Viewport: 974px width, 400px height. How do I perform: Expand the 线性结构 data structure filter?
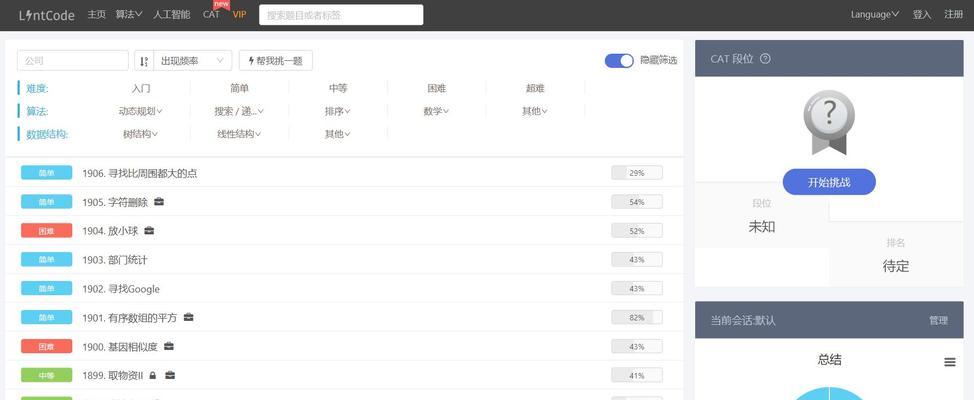pos(239,134)
